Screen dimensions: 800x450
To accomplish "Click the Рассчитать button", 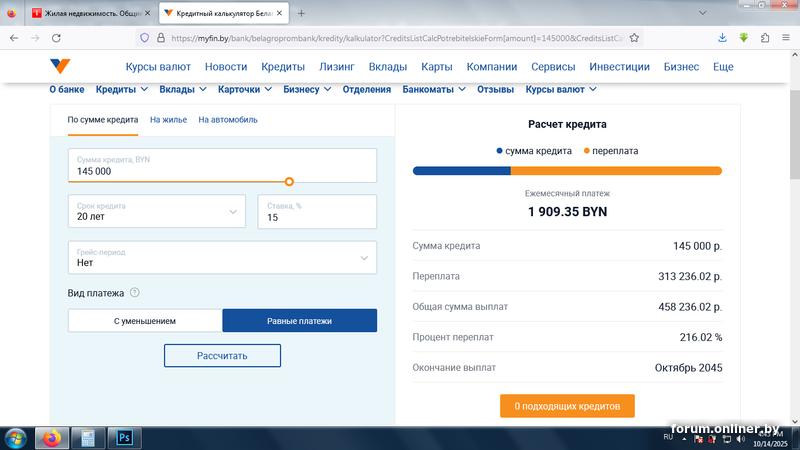I will point(222,356).
